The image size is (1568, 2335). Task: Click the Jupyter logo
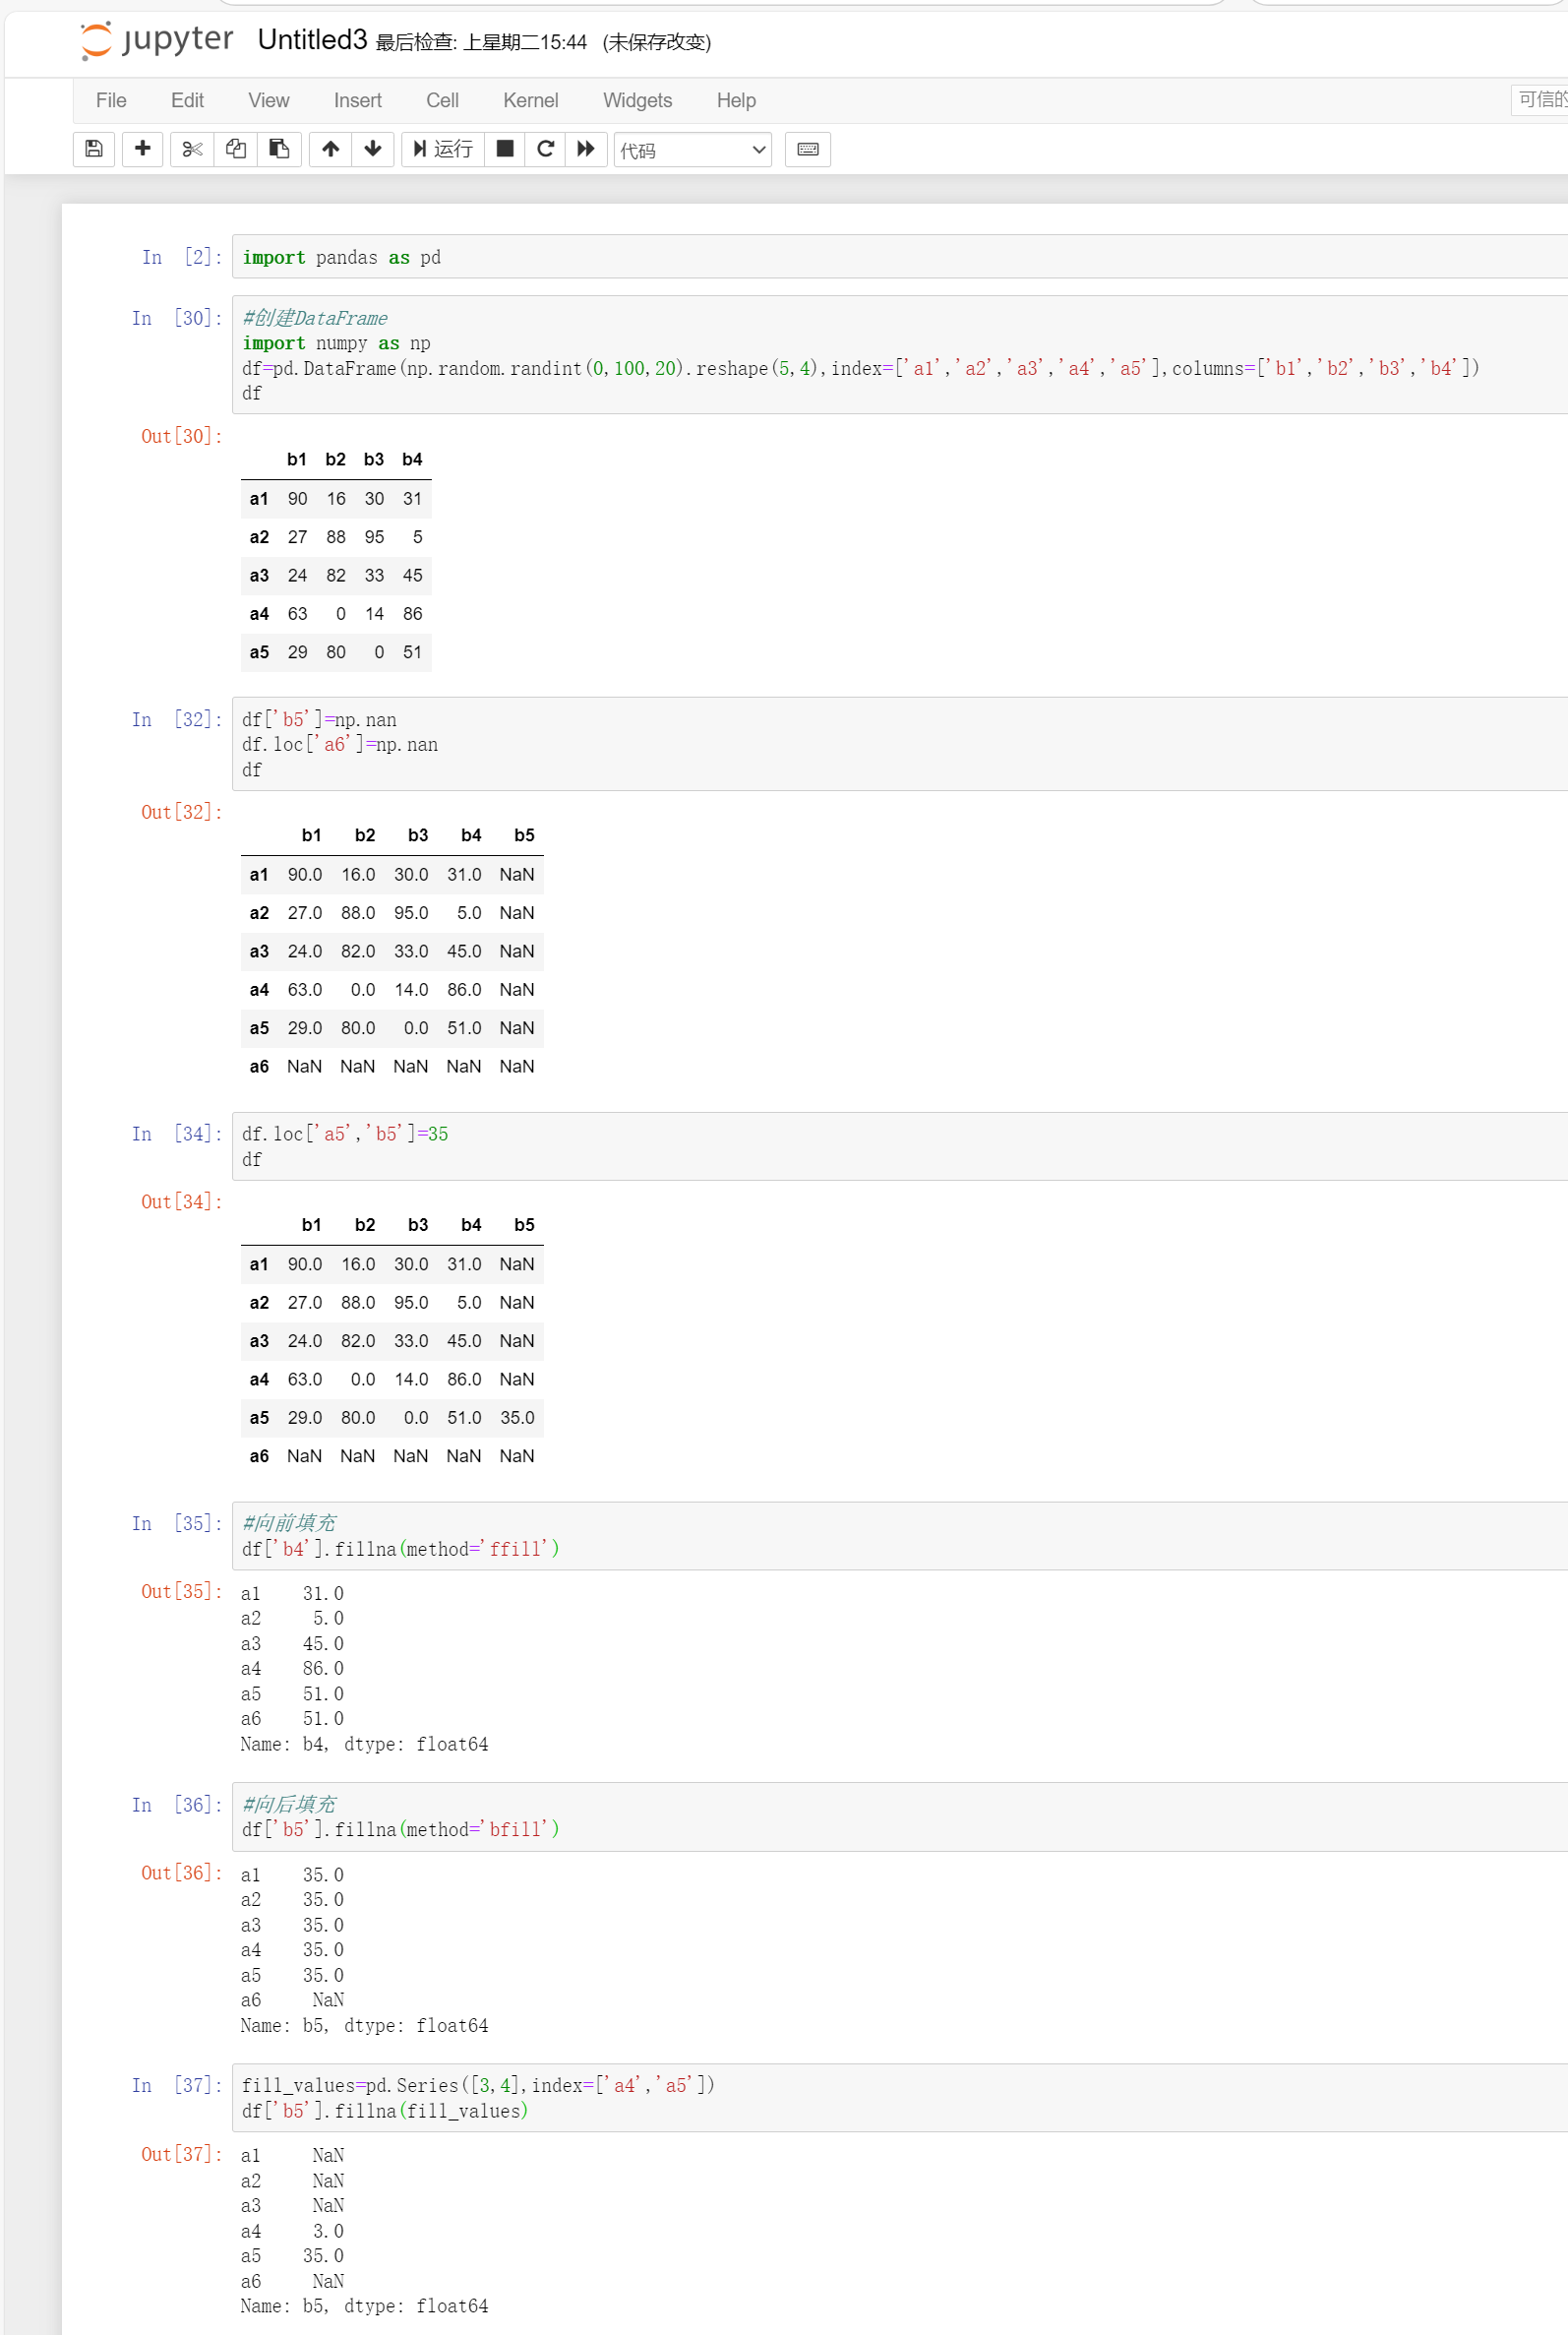pos(156,41)
